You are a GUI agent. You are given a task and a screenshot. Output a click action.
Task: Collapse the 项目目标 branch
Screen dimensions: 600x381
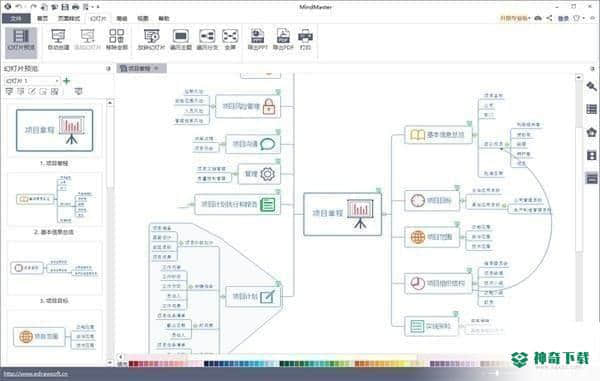(462, 200)
